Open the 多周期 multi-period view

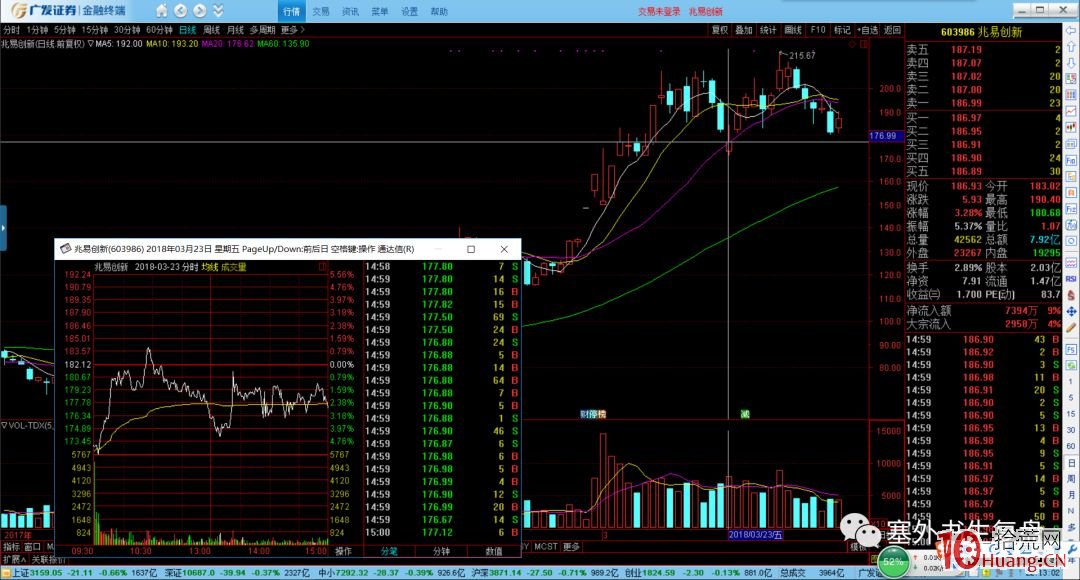pos(262,30)
